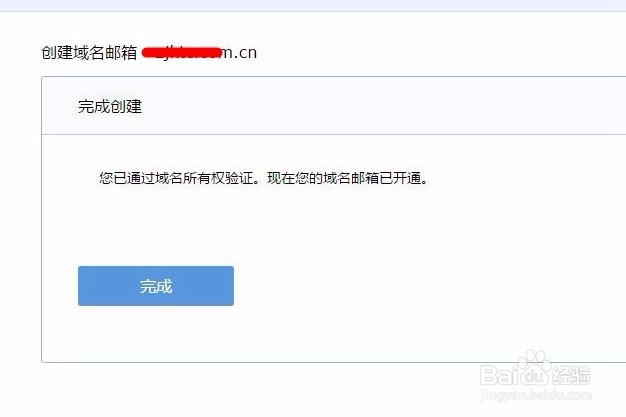Click the Baidu paw print icon
The height and width of the screenshot is (417, 626).
coord(535,369)
